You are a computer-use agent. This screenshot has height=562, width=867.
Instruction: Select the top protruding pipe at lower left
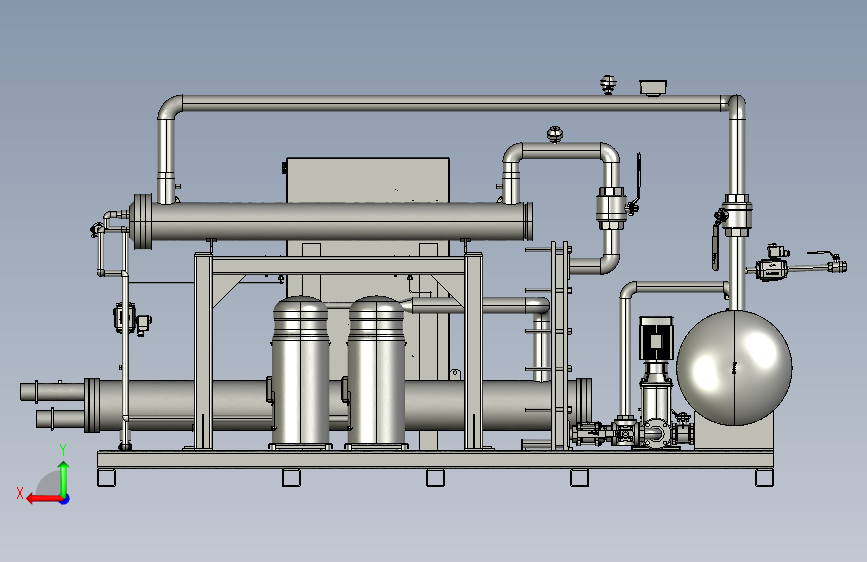[x=52, y=391]
